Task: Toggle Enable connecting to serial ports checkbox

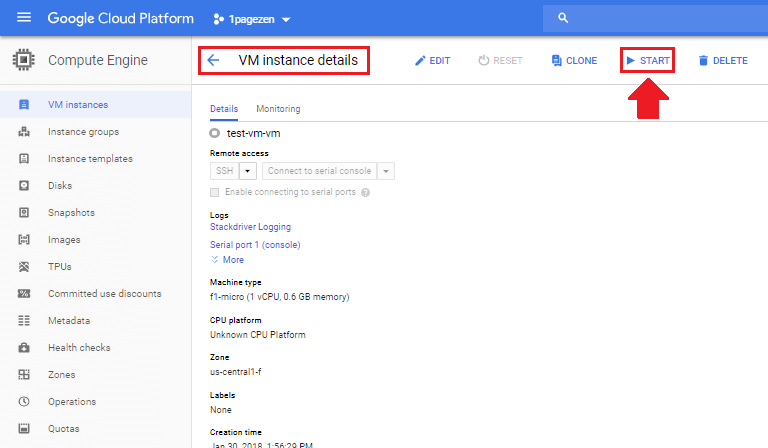Action: coord(215,192)
